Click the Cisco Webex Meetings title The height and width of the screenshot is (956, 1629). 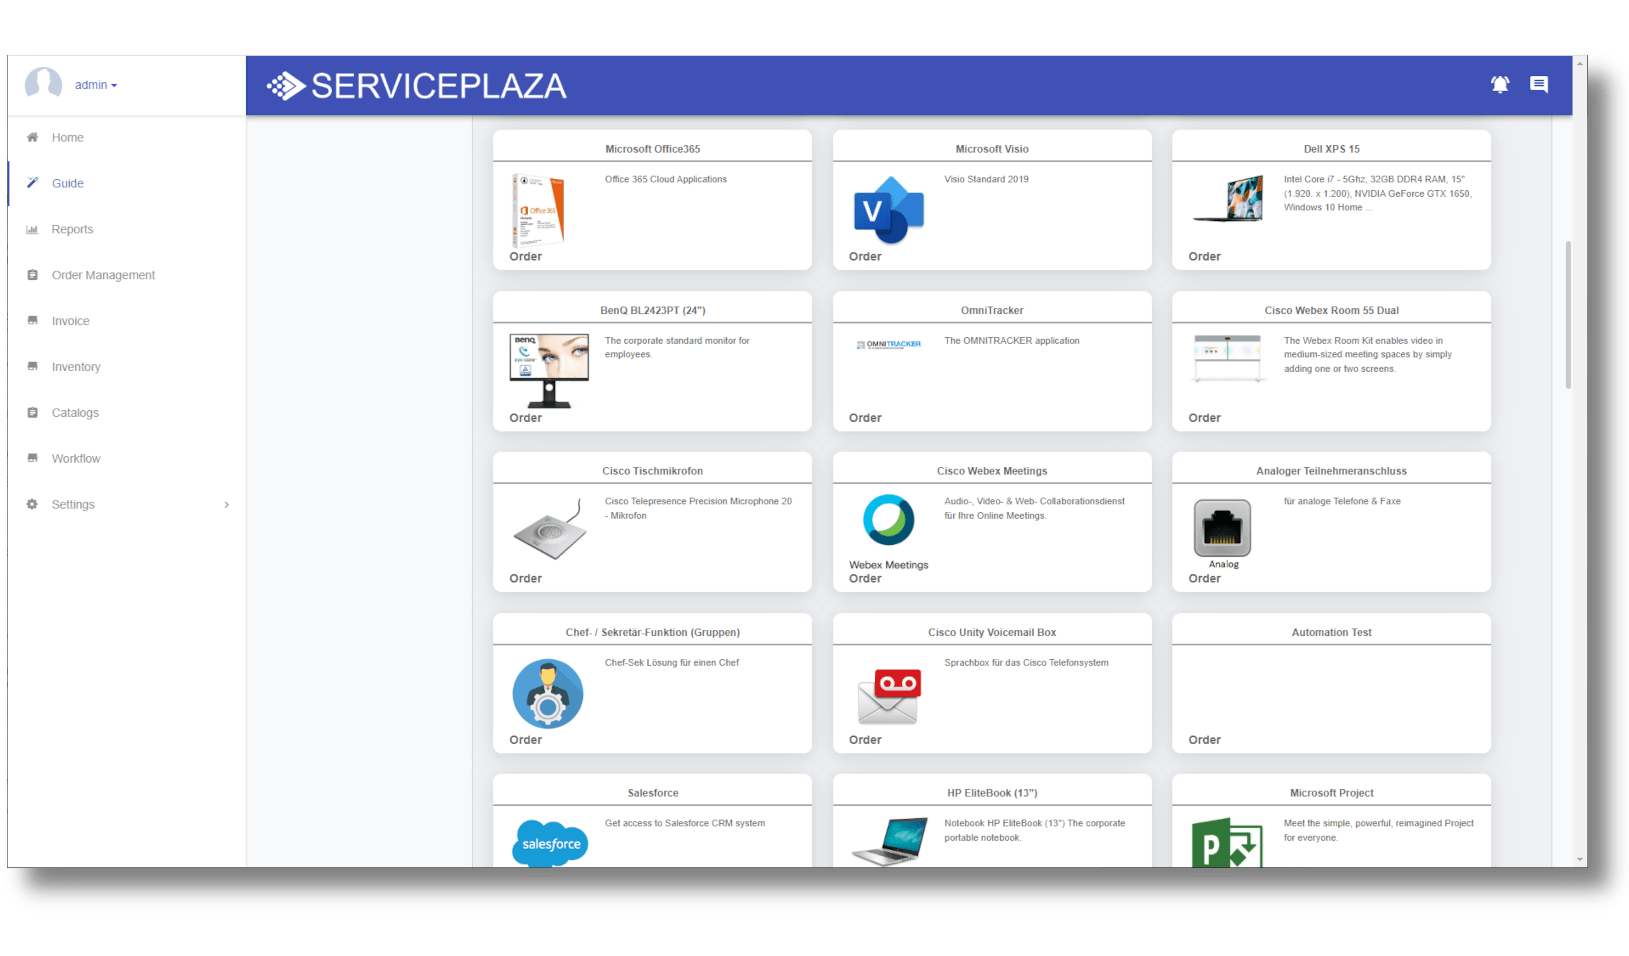pos(992,471)
